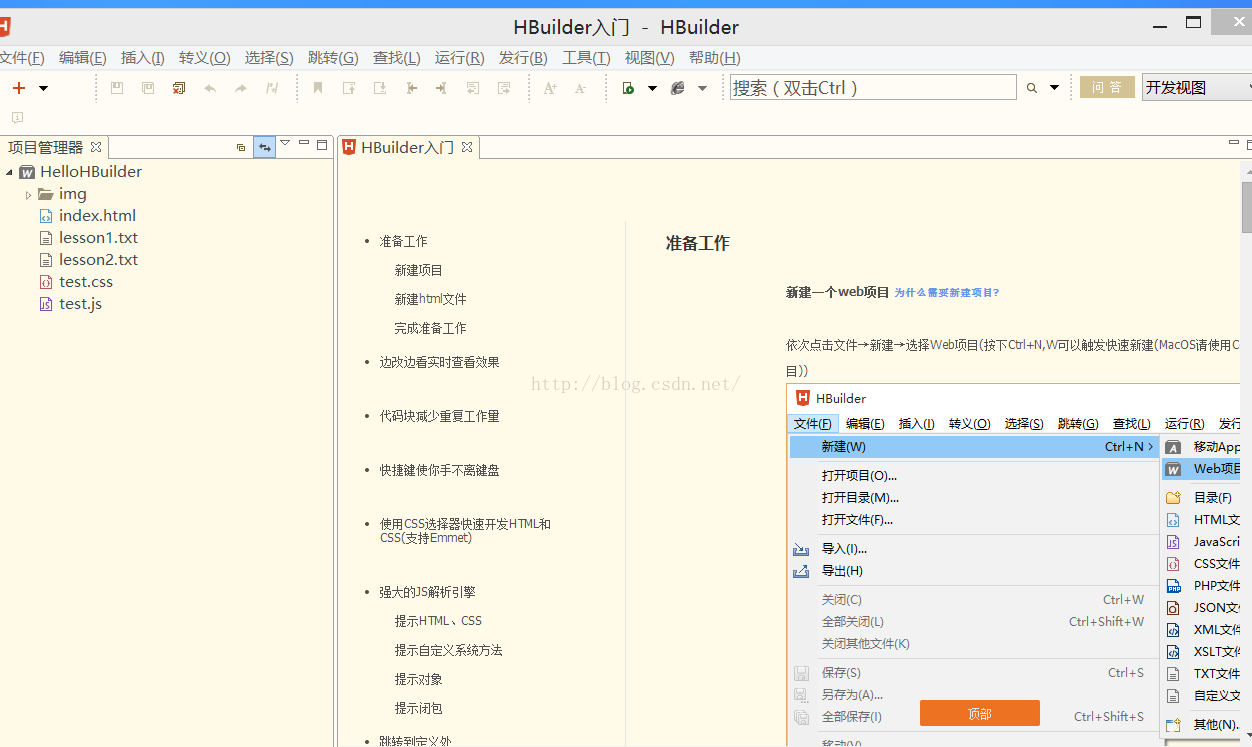Open the Run icon dropdown arrow
Viewport: 1252px width, 747px height.
click(652, 88)
